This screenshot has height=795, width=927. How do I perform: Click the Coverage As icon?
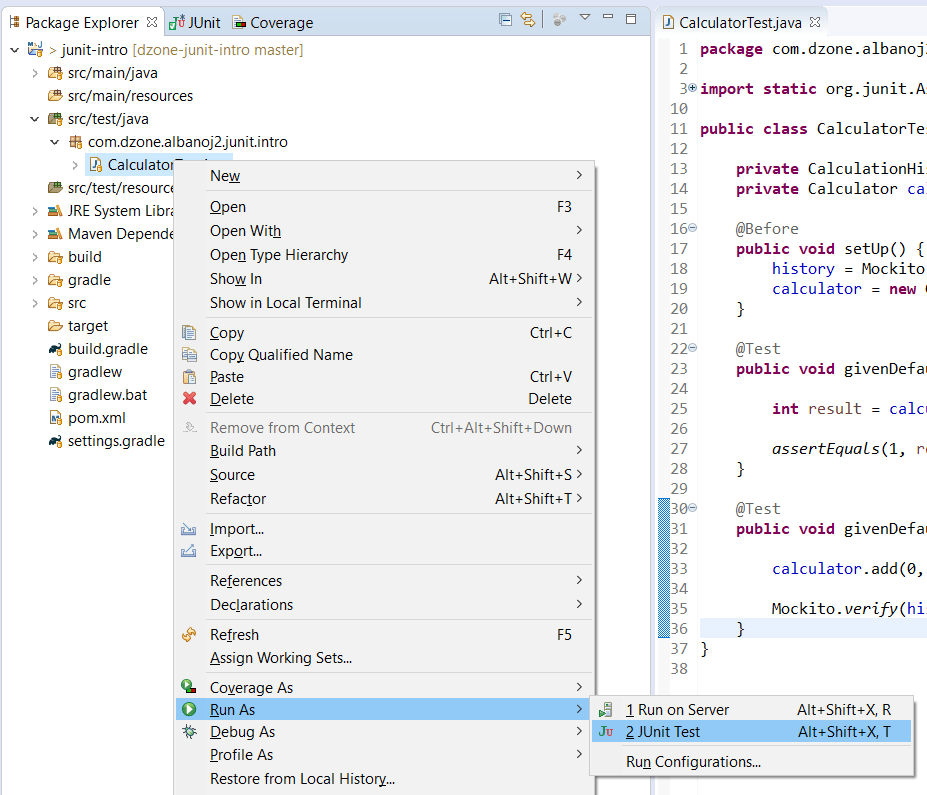point(189,687)
